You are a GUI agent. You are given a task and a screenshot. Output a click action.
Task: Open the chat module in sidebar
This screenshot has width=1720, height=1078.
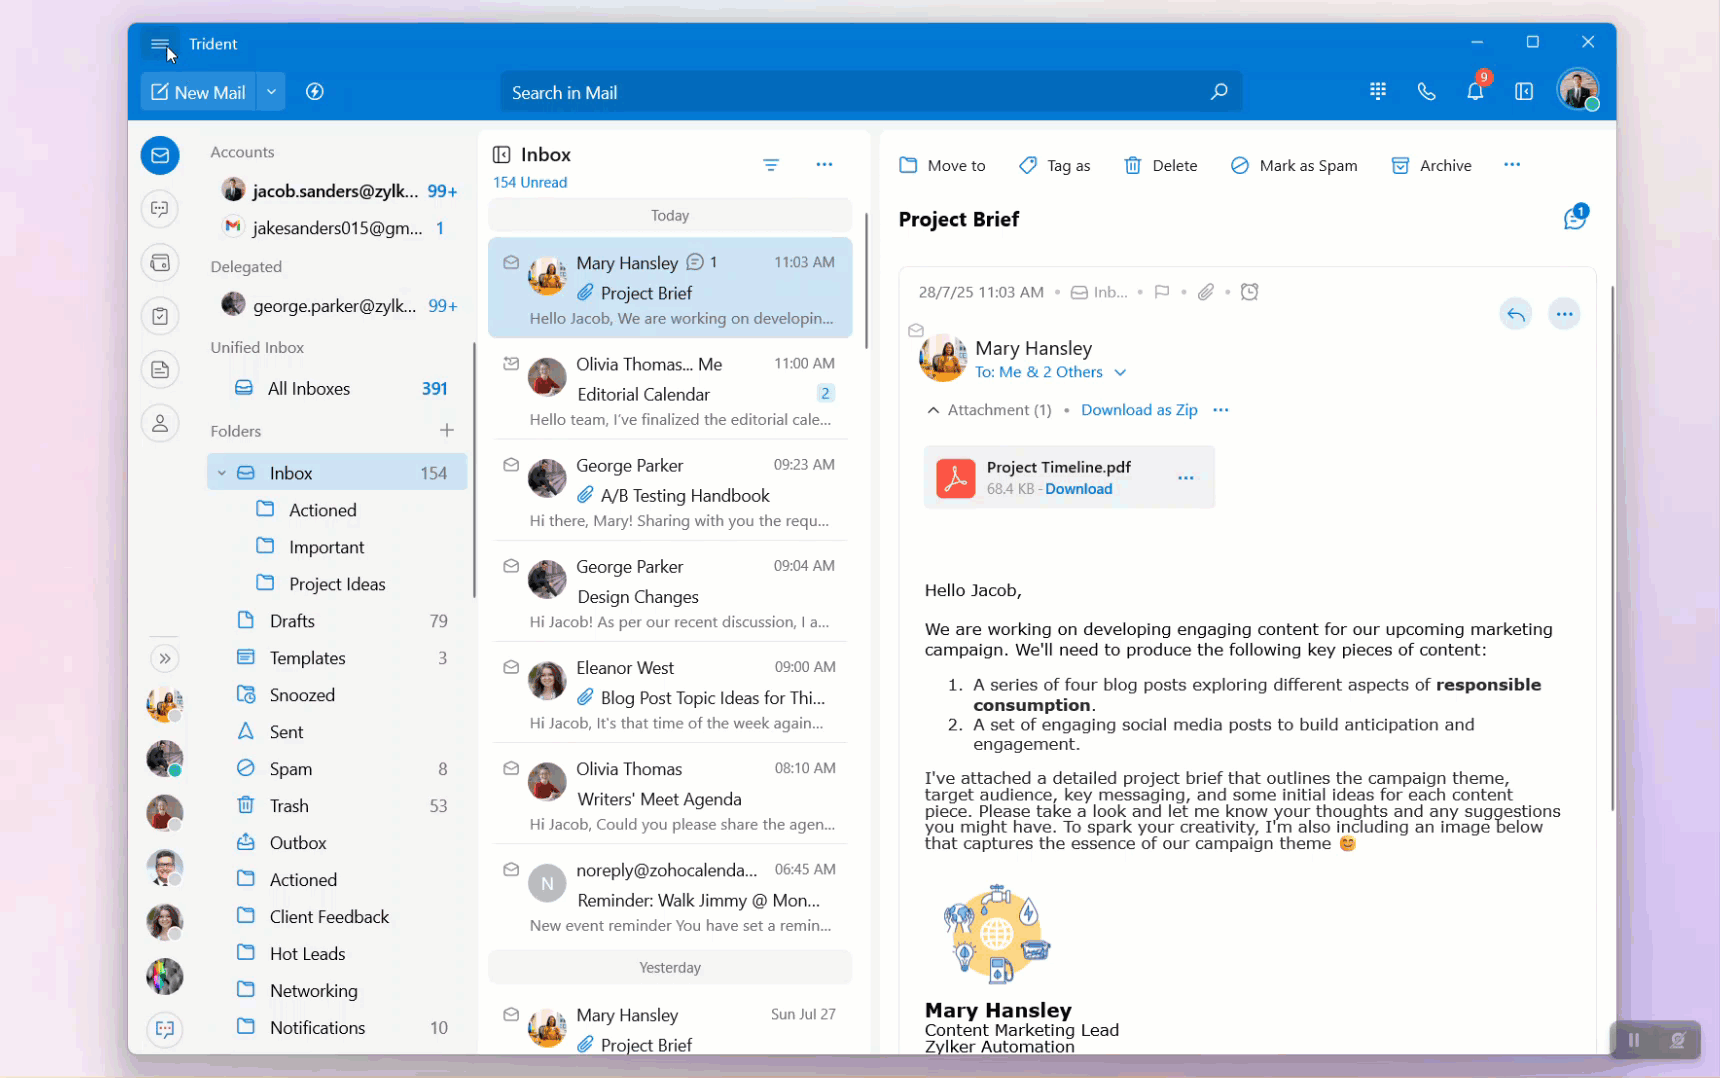click(x=160, y=209)
